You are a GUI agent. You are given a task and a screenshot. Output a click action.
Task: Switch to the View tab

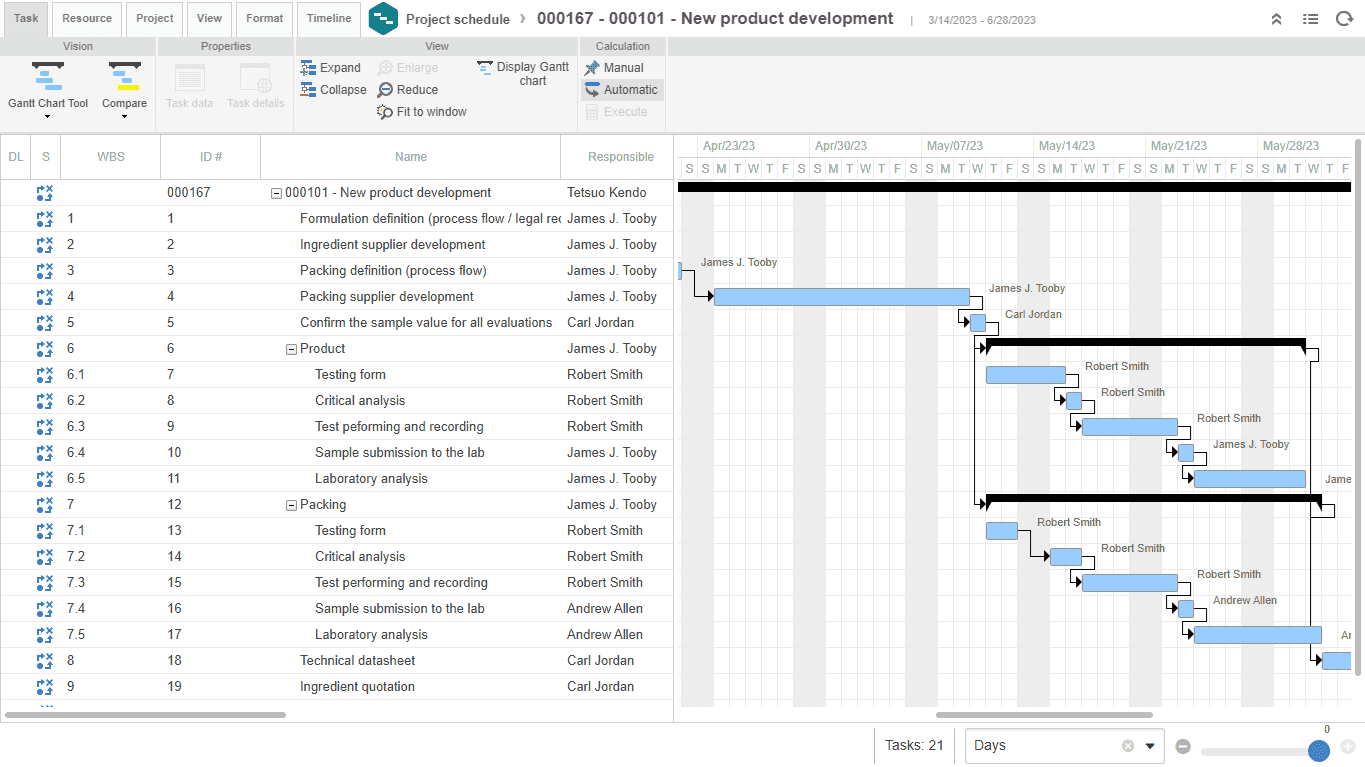(210, 18)
